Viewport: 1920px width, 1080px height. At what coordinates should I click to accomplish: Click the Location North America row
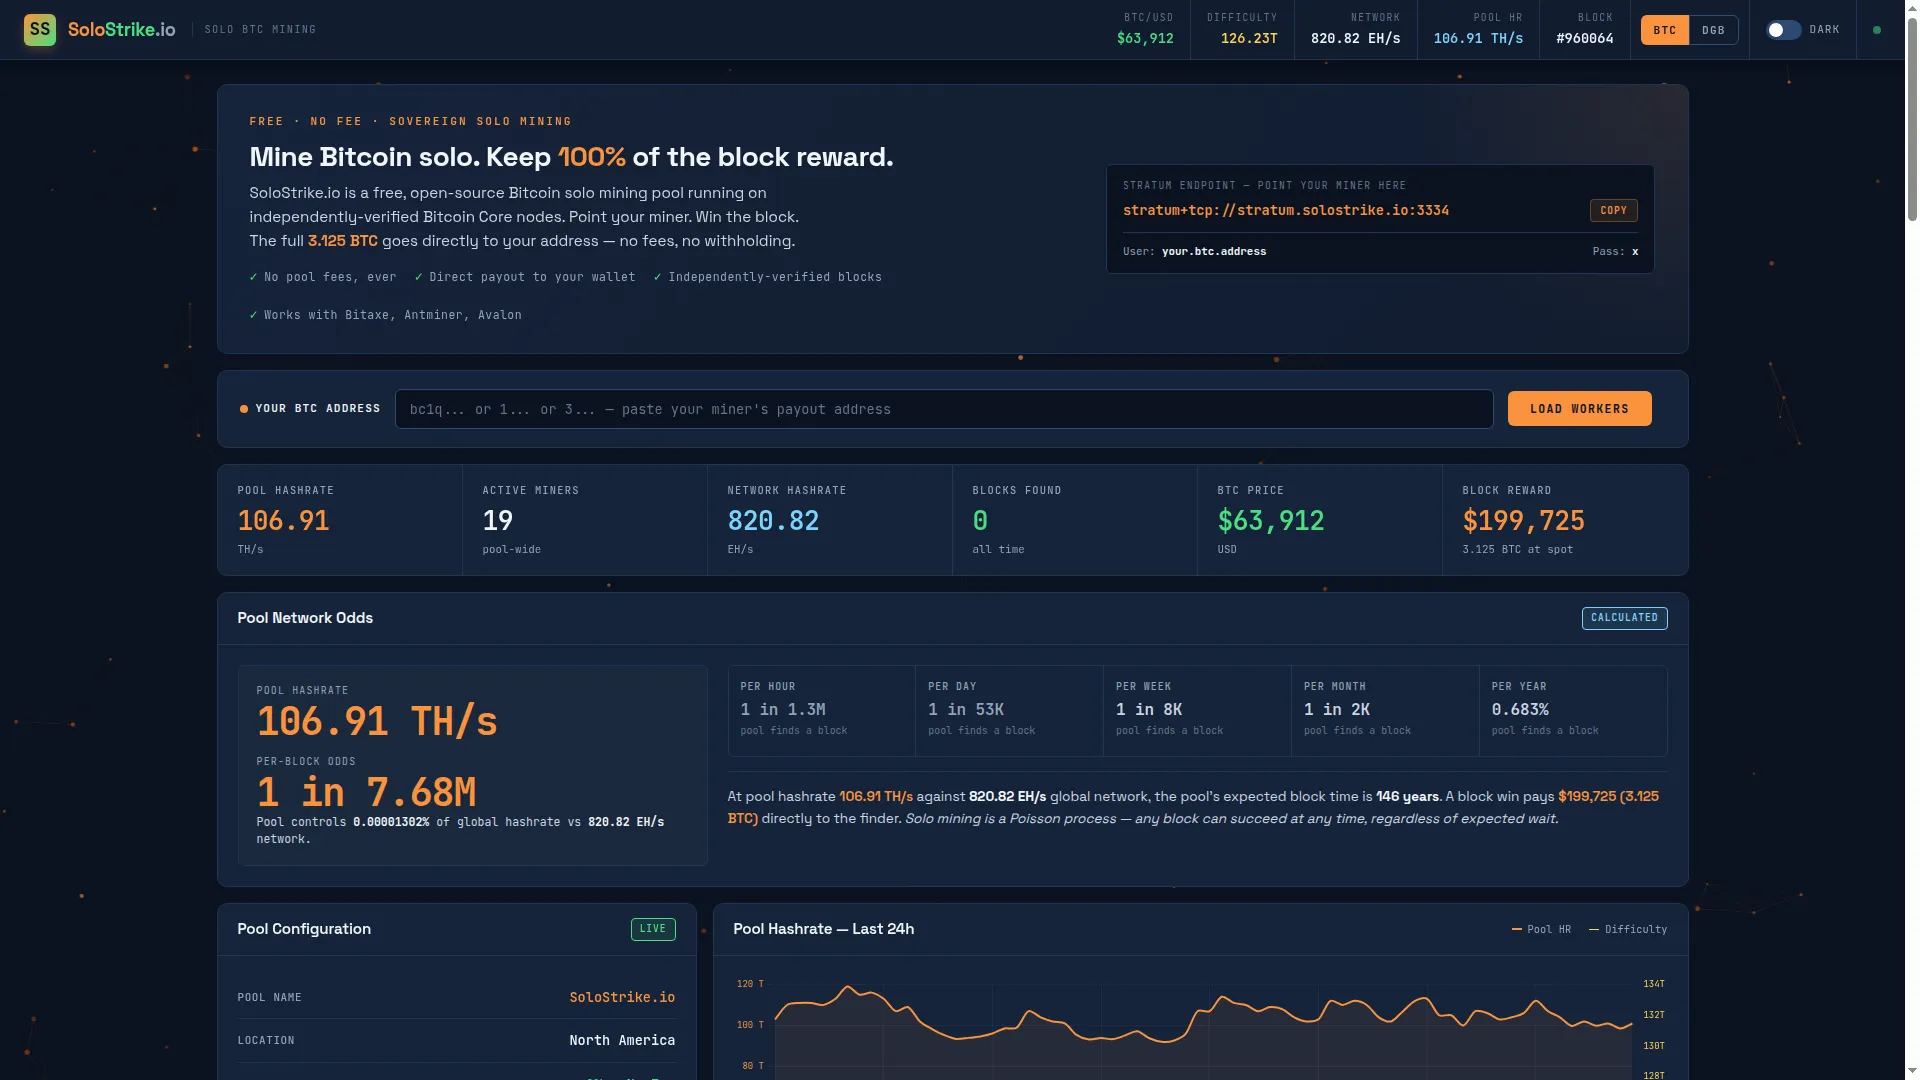pyautogui.click(x=456, y=1041)
